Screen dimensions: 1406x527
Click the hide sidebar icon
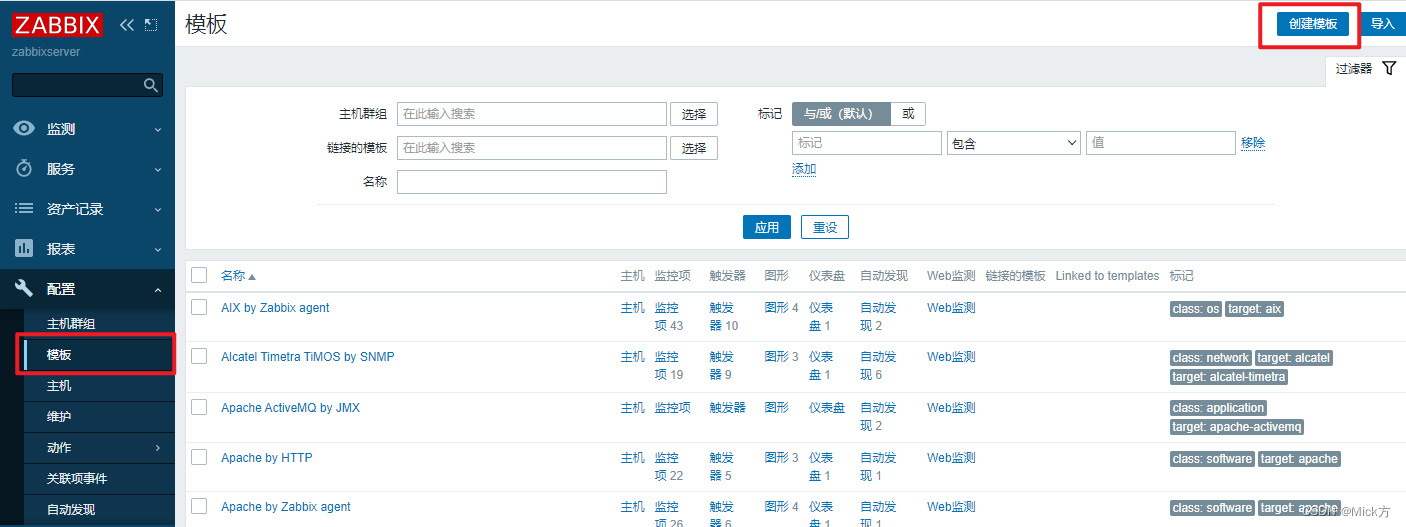(151, 24)
